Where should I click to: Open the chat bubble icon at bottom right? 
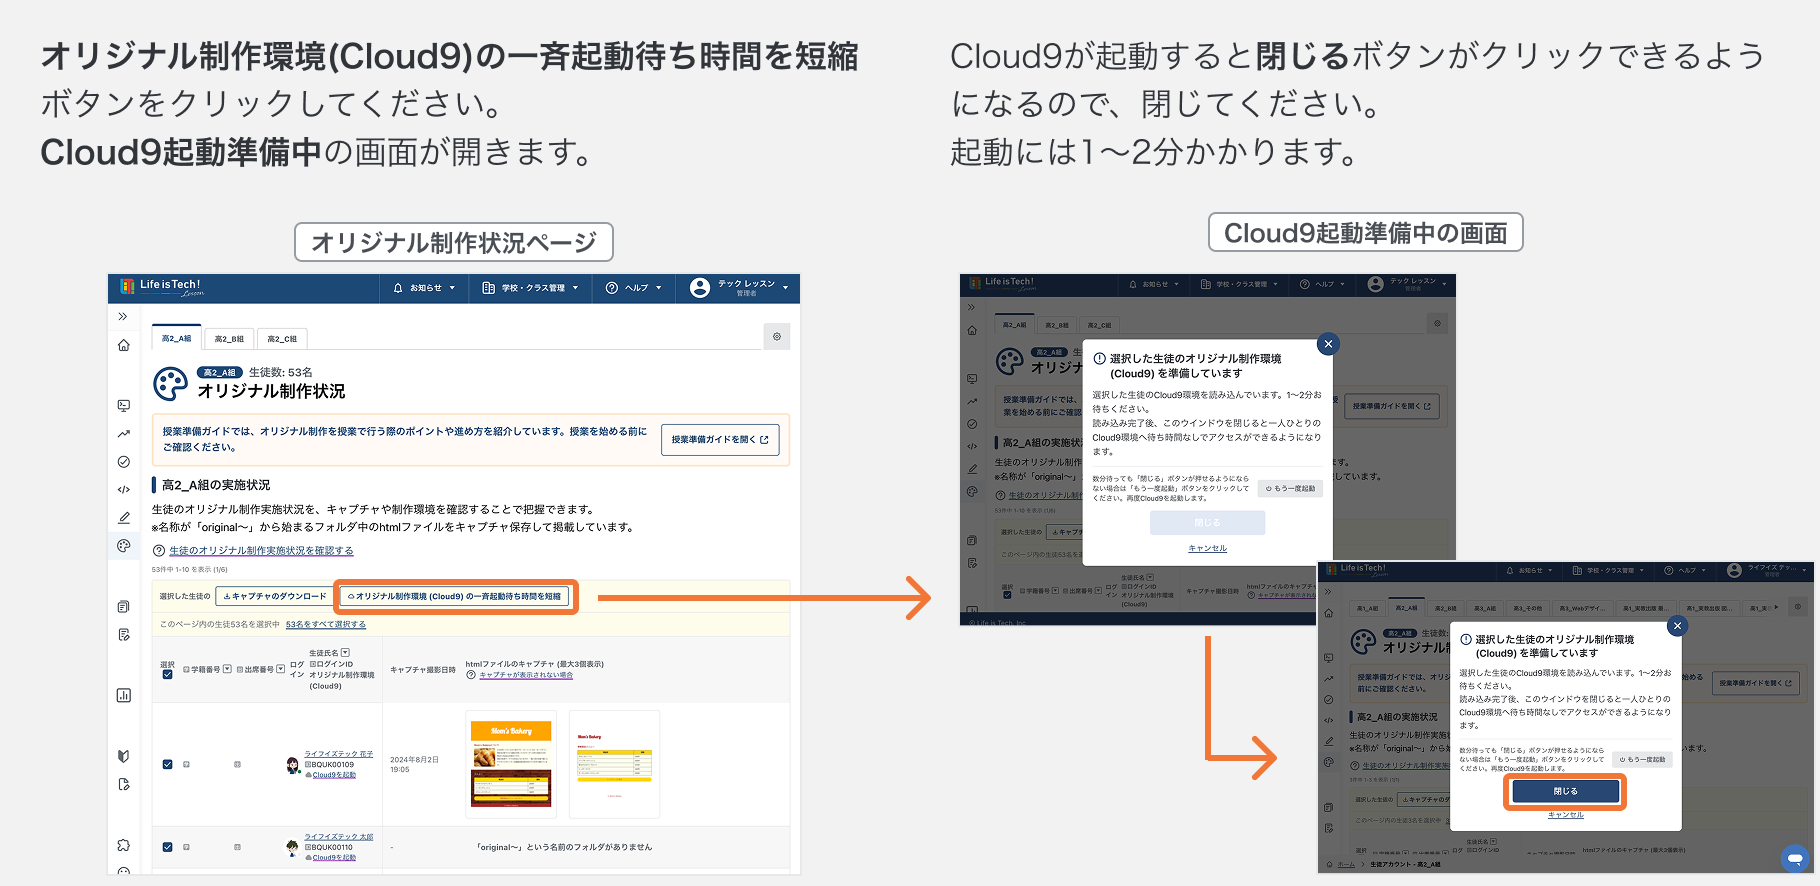click(x=1796, y=858)
